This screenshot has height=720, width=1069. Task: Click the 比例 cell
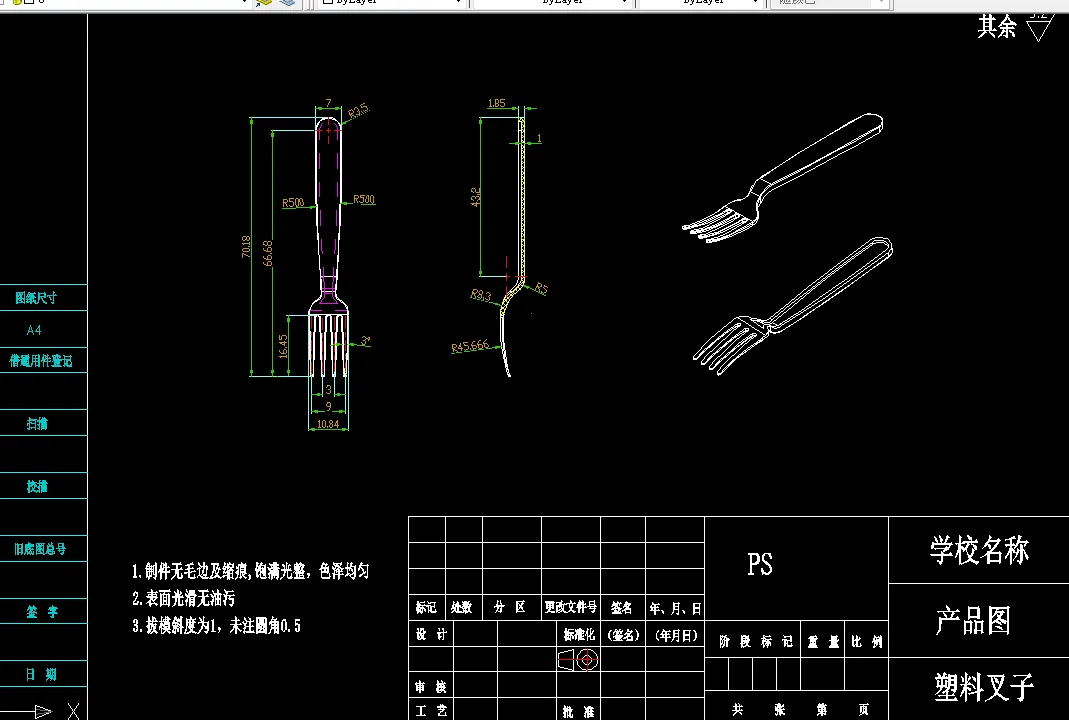point(867,642)
